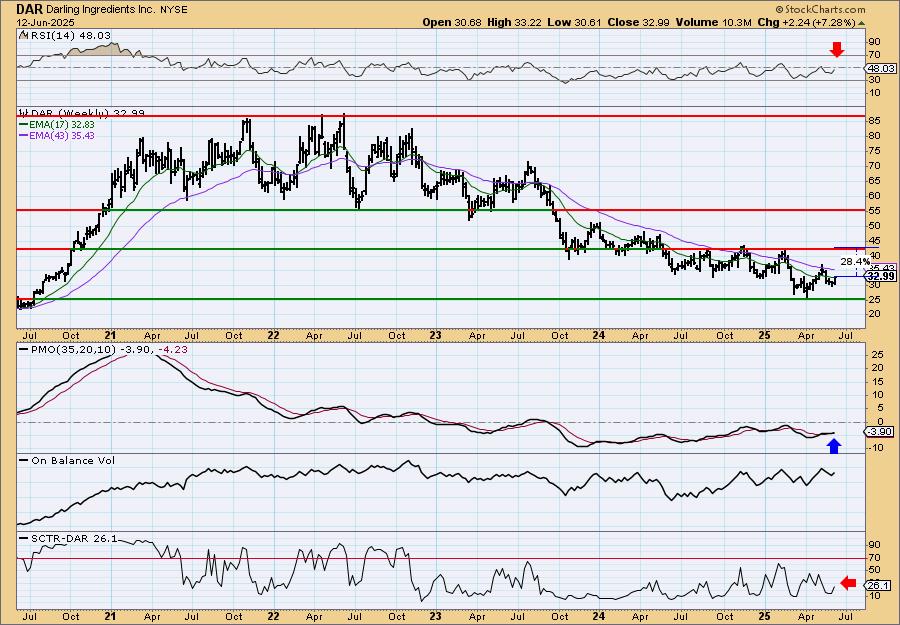Open the StockCharts.com copyright link
Viewport: 900px width, 625px height.
coord(820,9)
